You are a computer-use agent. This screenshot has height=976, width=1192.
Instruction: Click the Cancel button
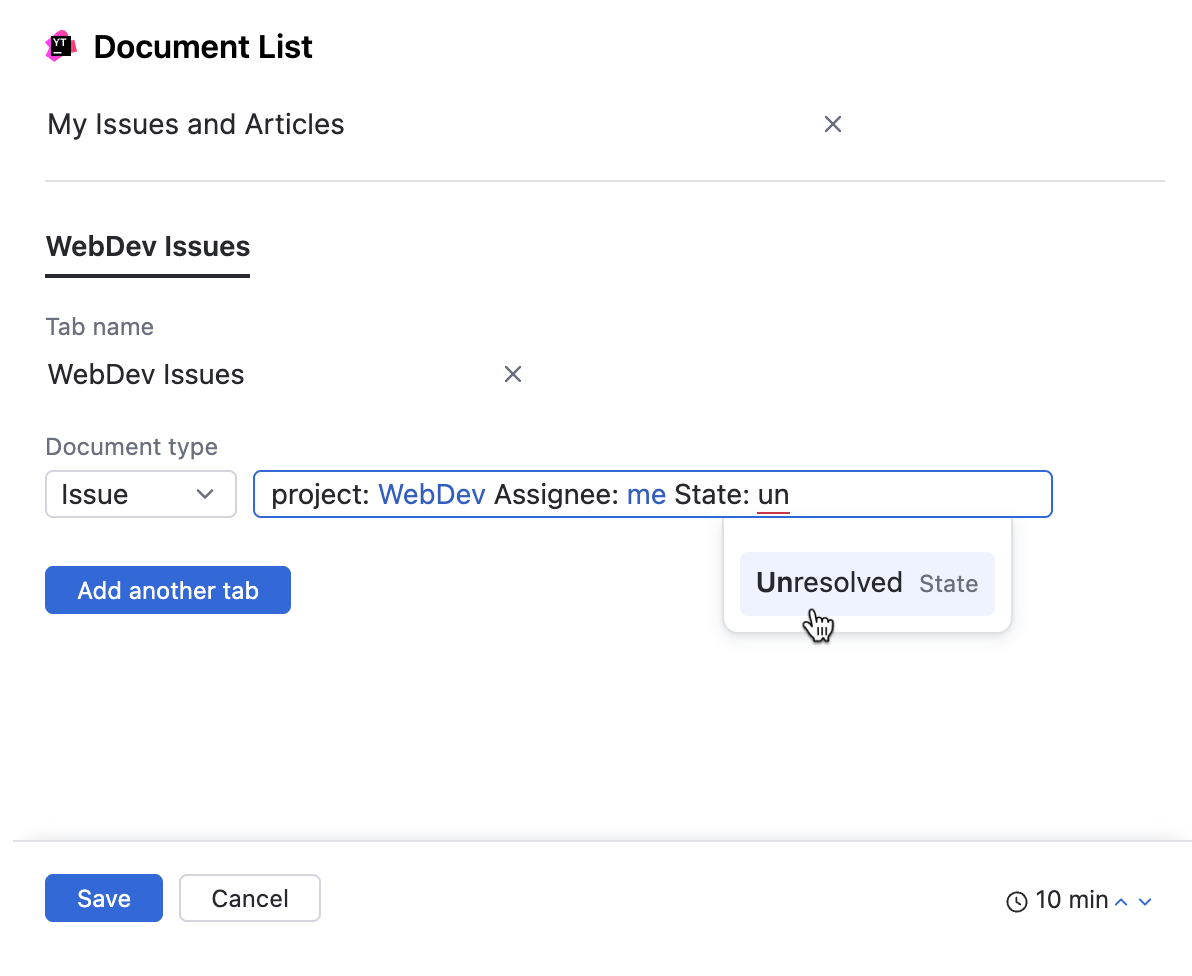pyautogui.click(x=249, y=898)
